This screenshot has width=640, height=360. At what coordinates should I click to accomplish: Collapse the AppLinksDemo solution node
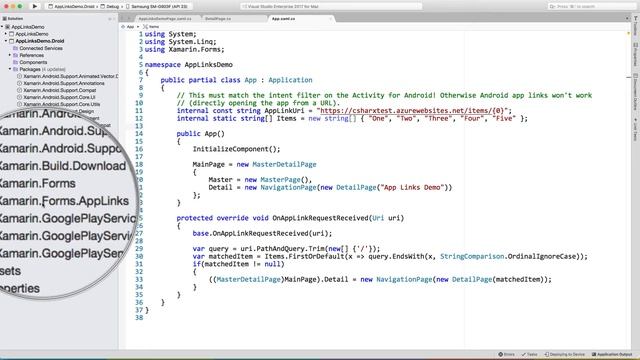pos(2,27)
